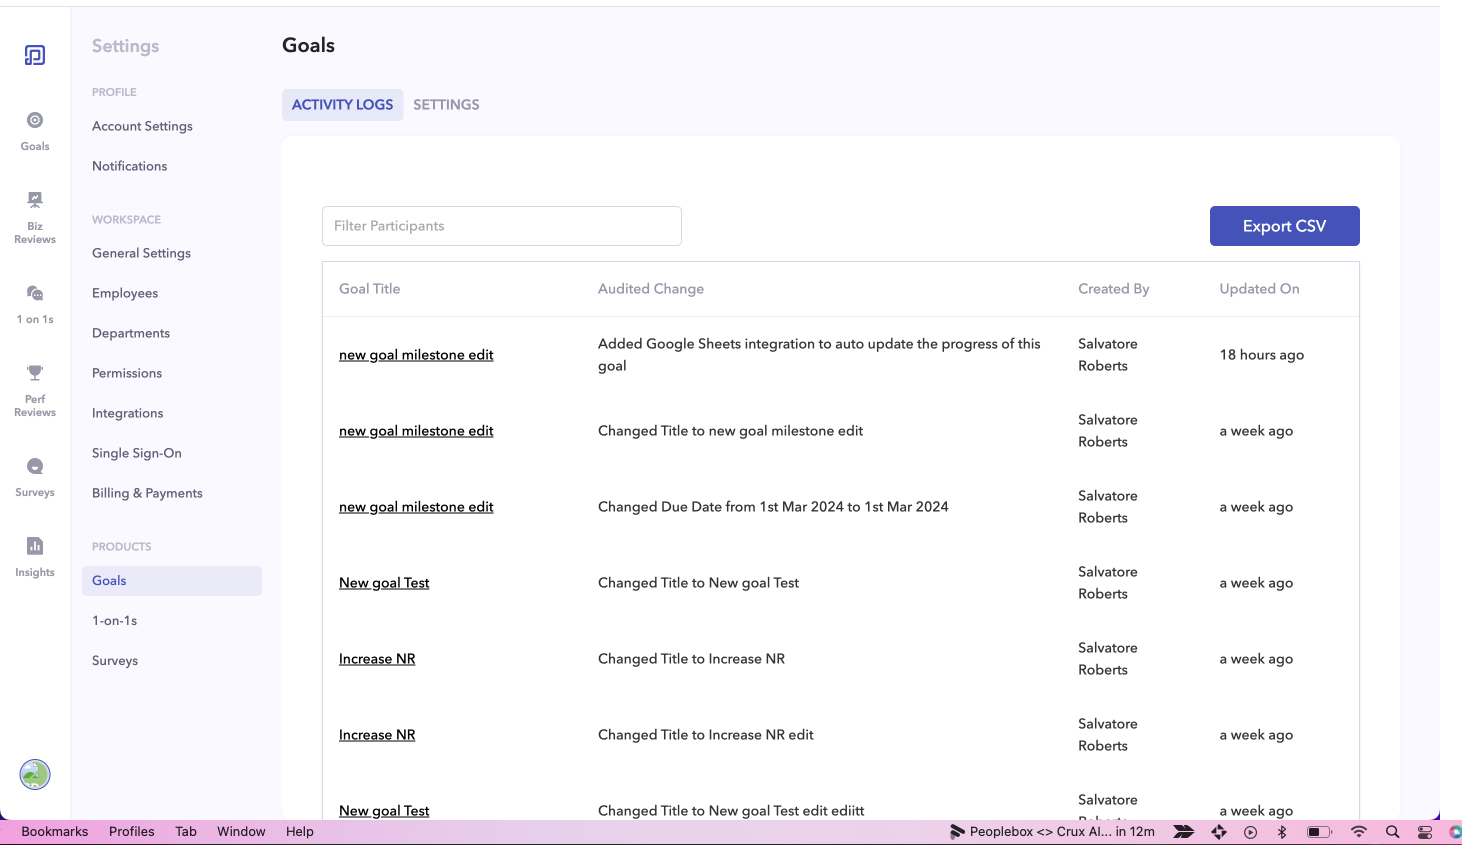Open the Tab menu
Screen dimensions: 1462x845
pos(186,832)
